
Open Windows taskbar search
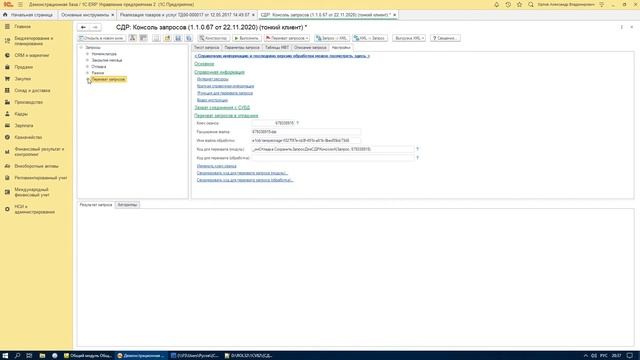pyautogui.click(x=17, y=356)
